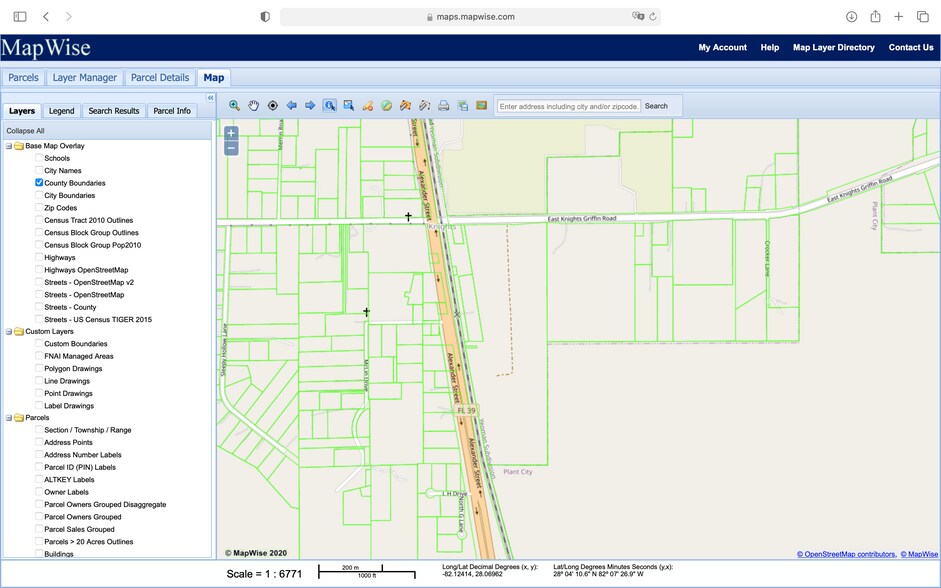The width and height of the screenshot is (941, 588).
Task: Collapse the Base Map Overlay folder
Action: 8,145
